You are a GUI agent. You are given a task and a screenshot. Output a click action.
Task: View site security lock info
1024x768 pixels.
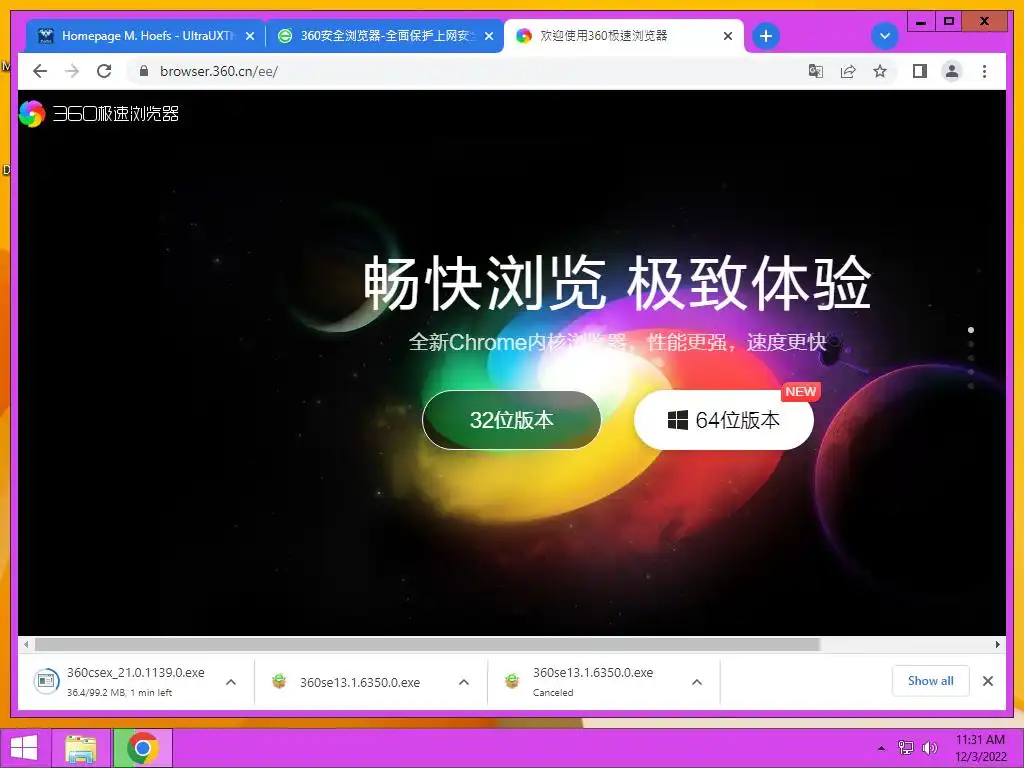tap(144, 71)
